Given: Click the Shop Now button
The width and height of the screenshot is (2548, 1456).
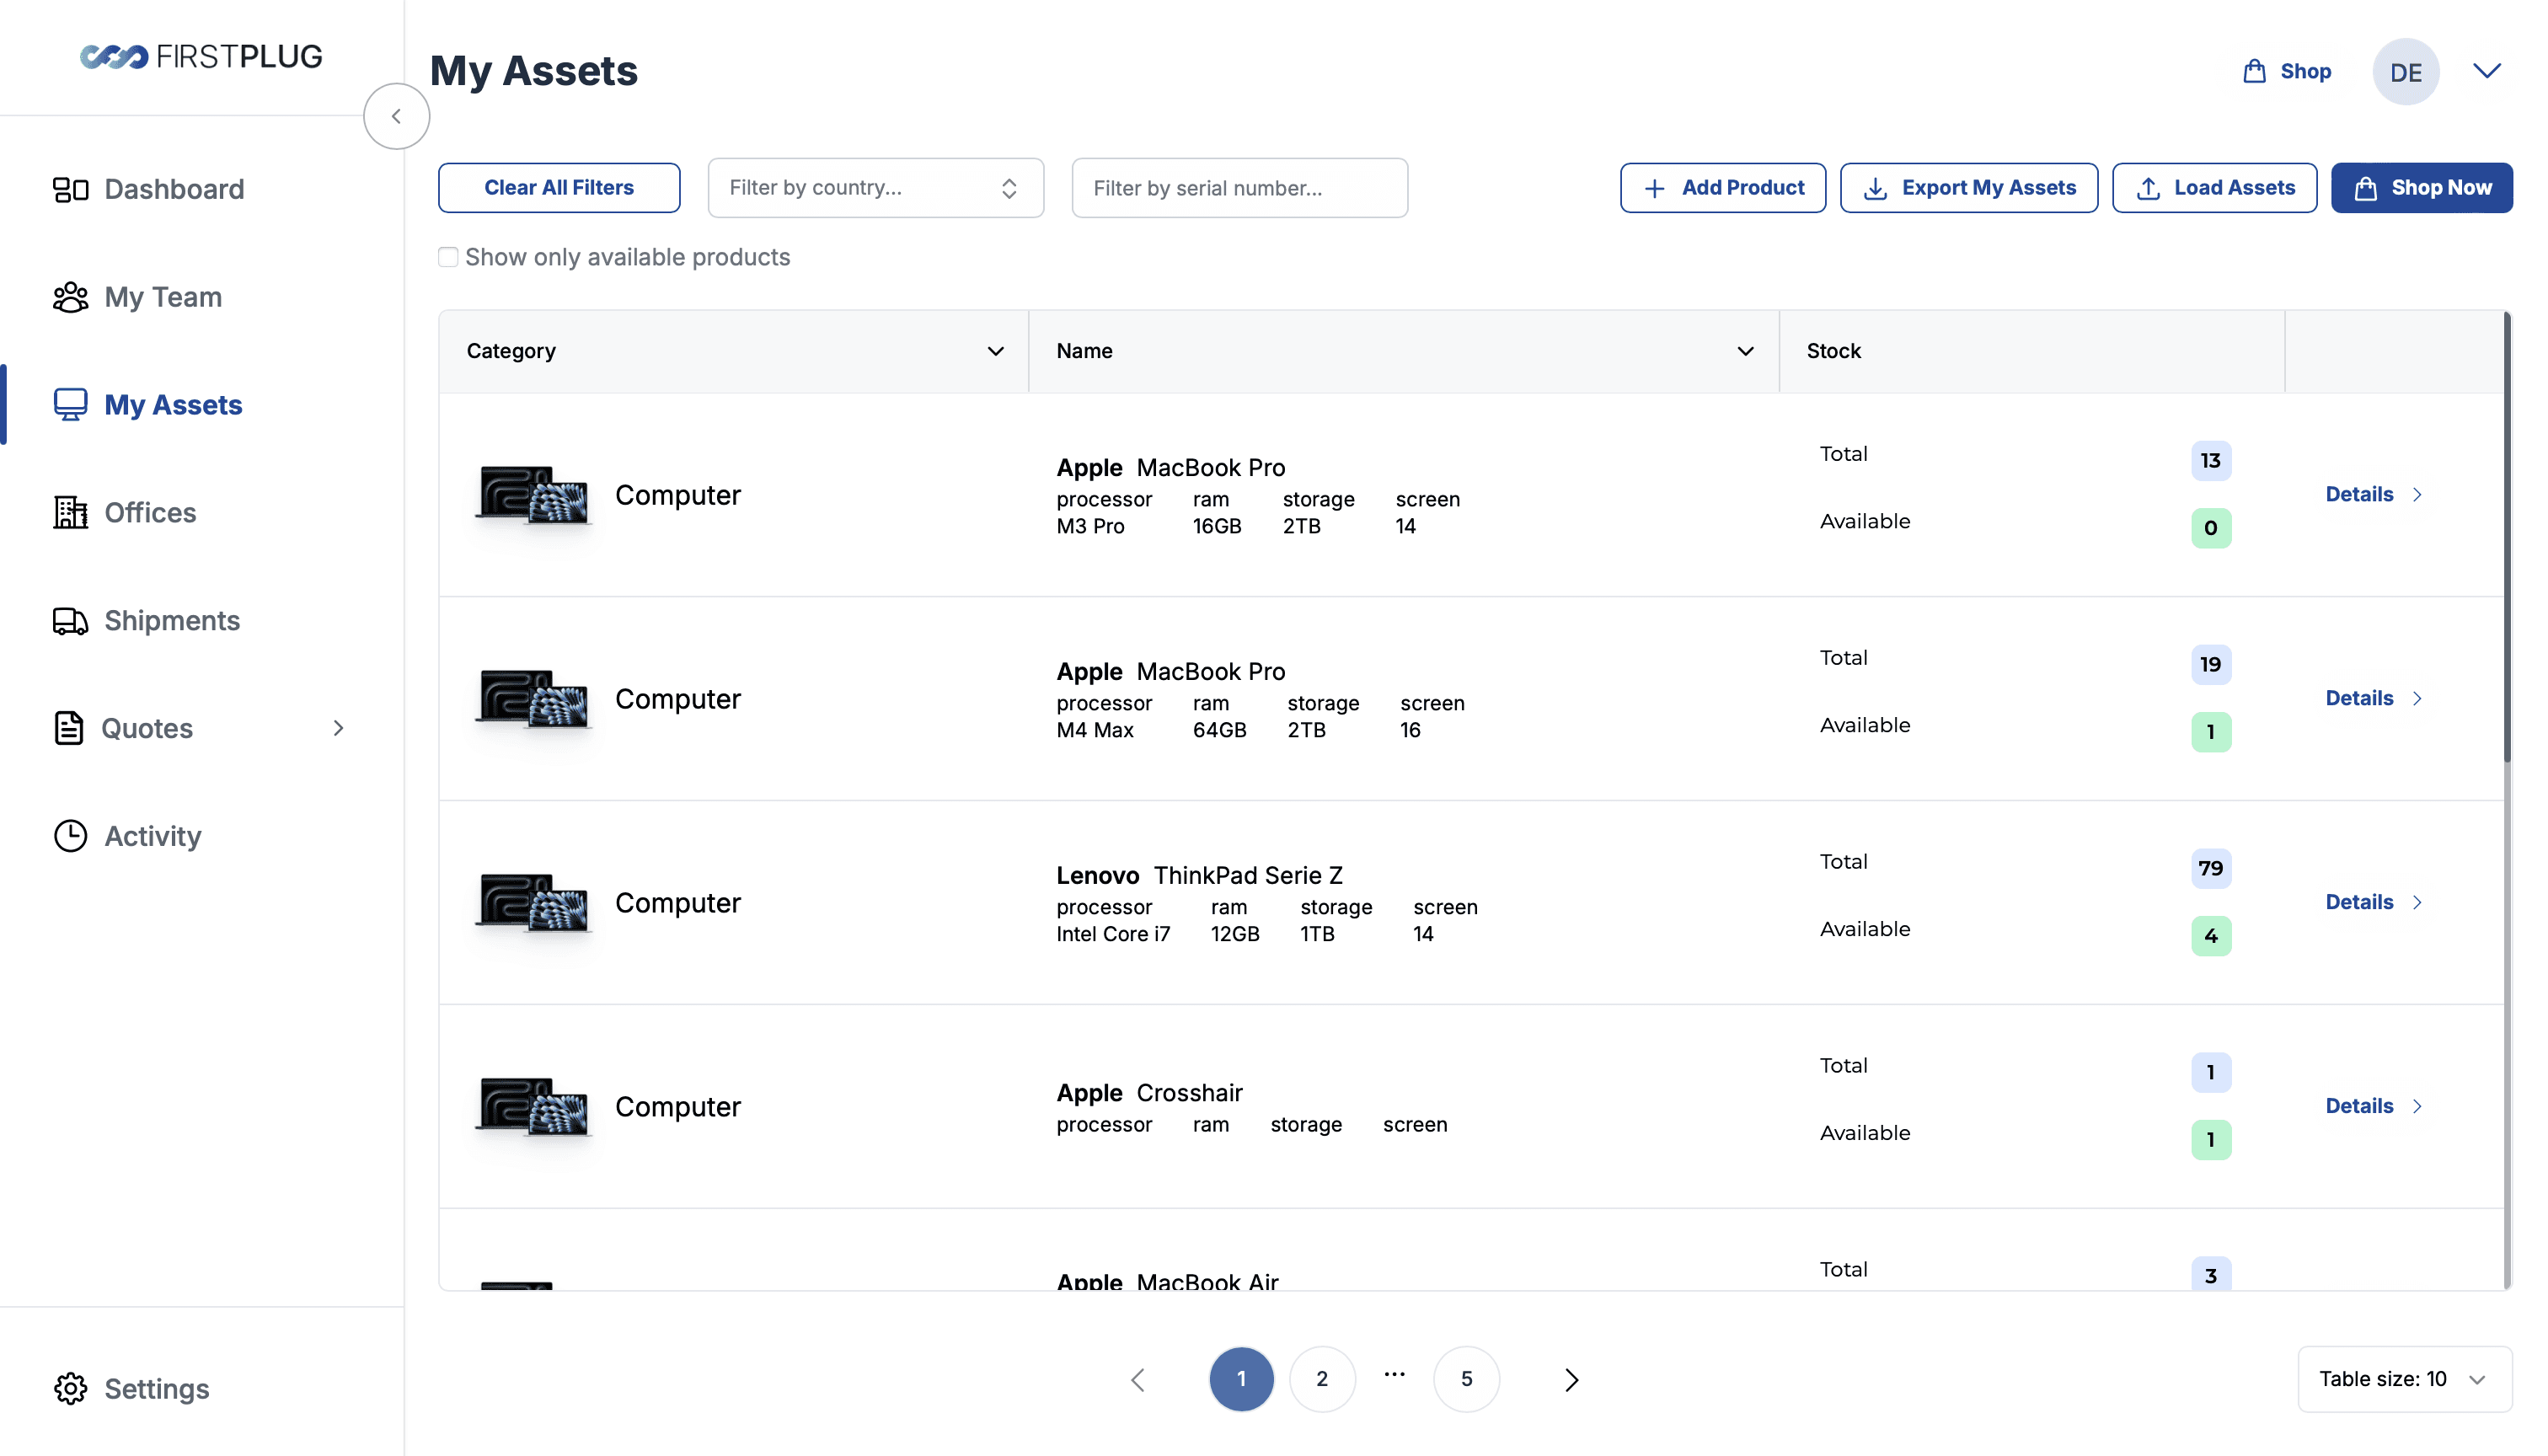Looking at the screenshot, I should pyautogui.click(x=2421, y=188).
